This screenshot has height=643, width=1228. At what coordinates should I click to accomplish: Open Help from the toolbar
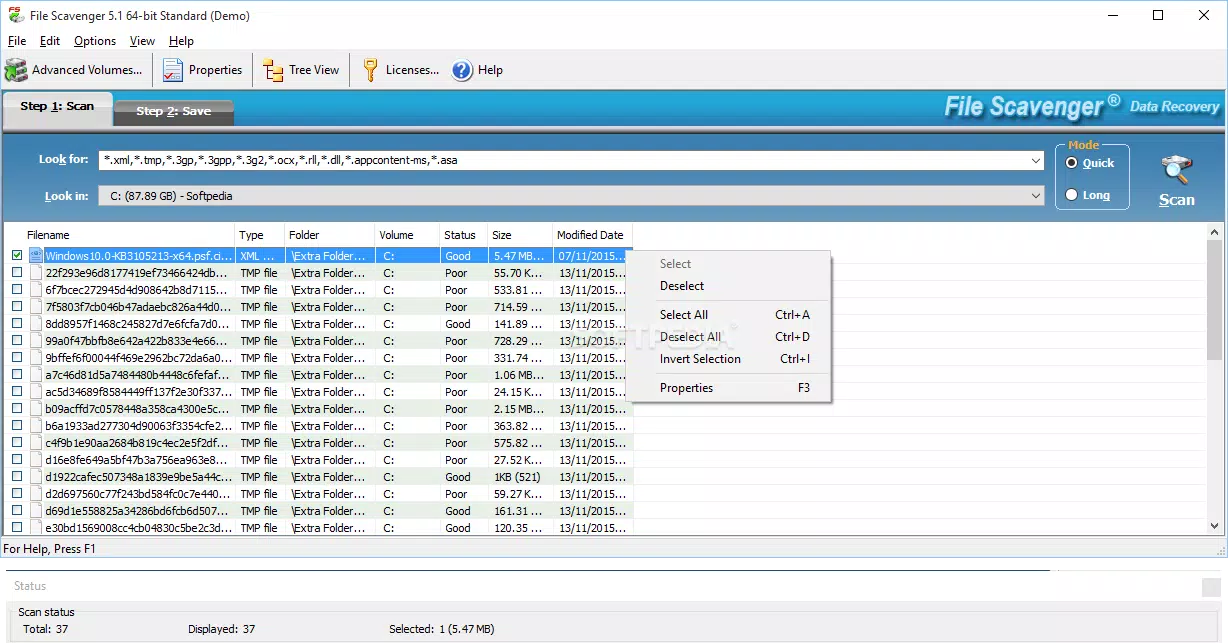(477, 70)
